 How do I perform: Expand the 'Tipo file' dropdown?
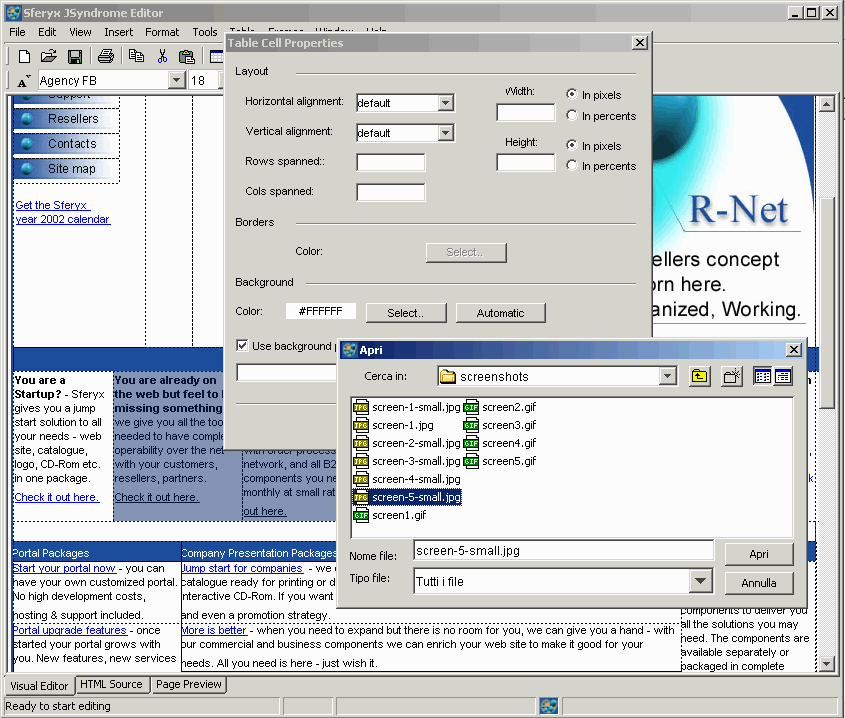tap(700, 582)
